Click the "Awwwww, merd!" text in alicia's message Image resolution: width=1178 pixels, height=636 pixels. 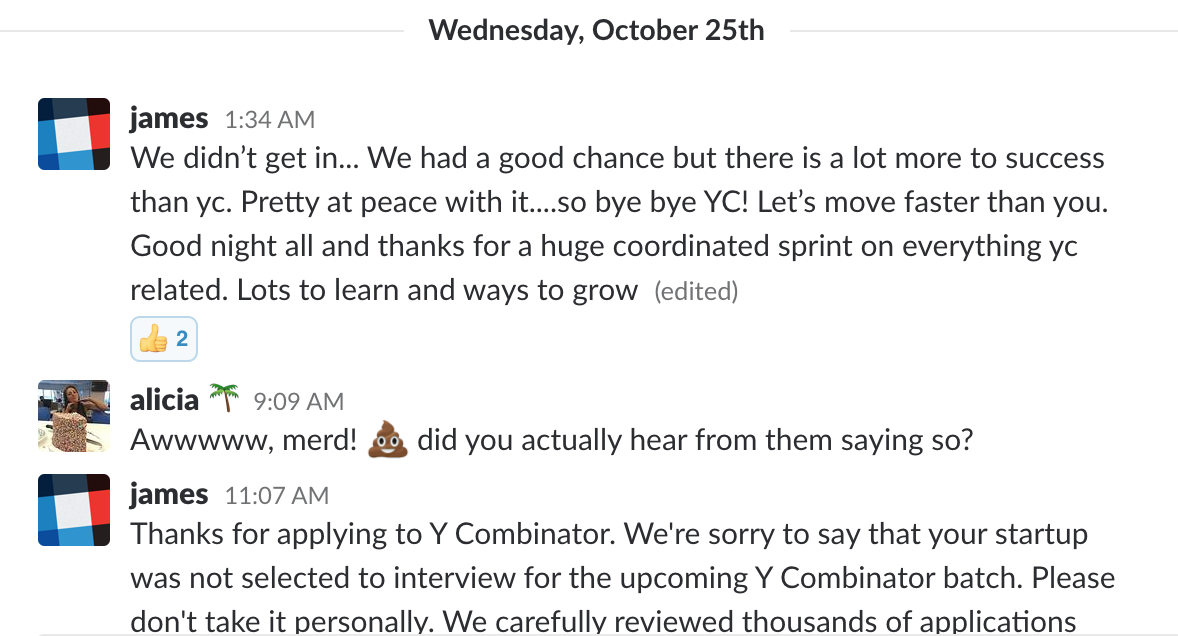point(244,441)
